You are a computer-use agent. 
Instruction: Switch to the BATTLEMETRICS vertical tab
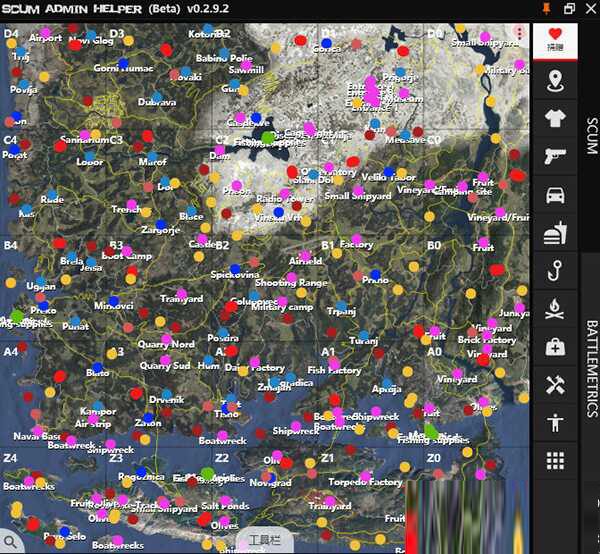coord(590,368)
